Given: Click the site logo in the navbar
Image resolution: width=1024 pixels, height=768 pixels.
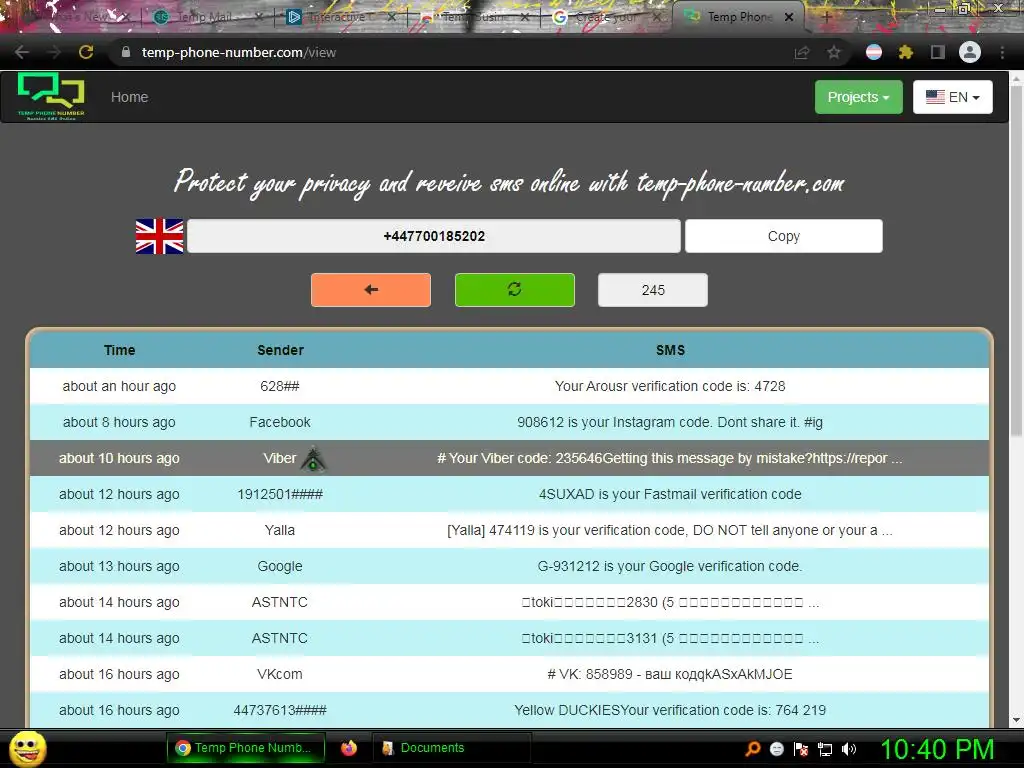Looking at the screenshot, I should [x=51, y=96].
